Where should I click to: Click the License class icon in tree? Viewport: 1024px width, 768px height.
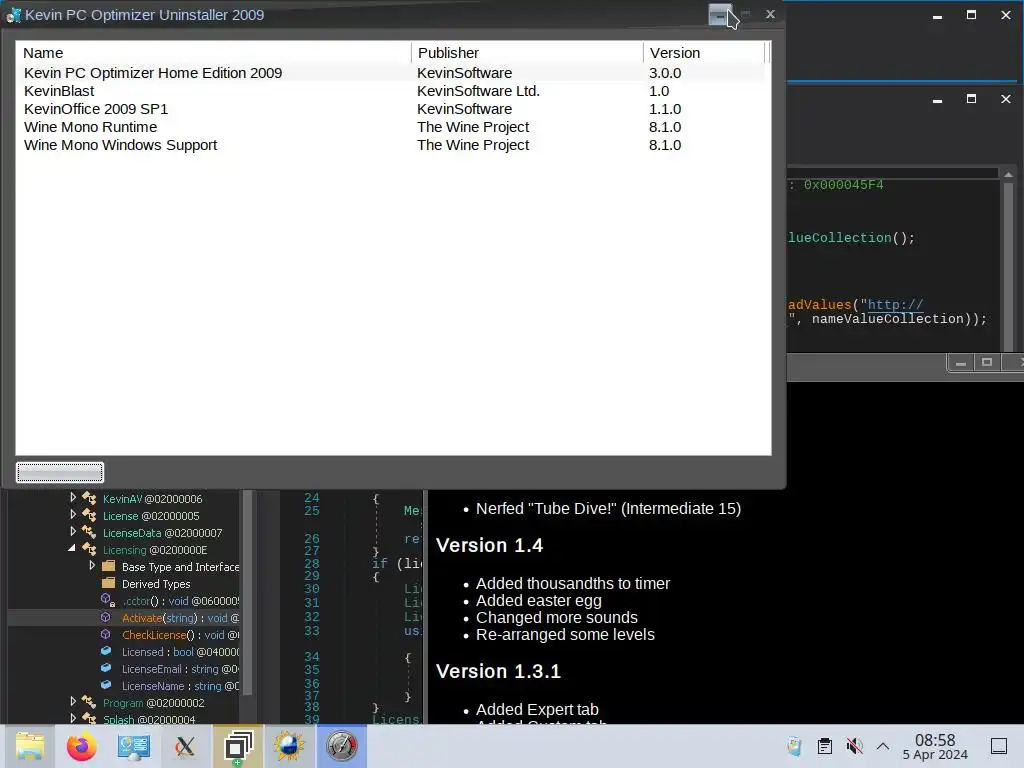(89, 515)
